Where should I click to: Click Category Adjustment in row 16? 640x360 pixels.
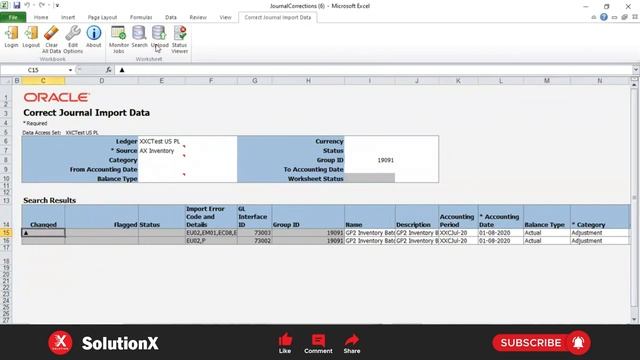click(600, 241)
